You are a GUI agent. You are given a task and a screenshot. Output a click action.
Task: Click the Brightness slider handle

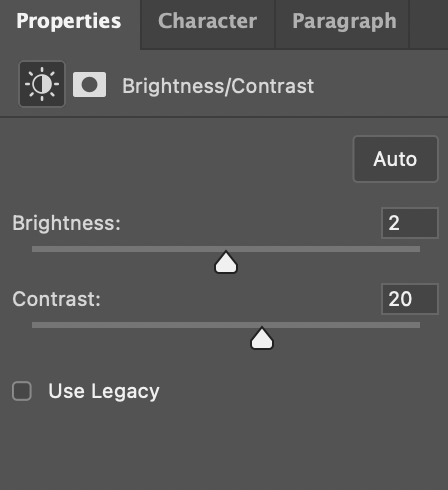[x=226, y=262]
